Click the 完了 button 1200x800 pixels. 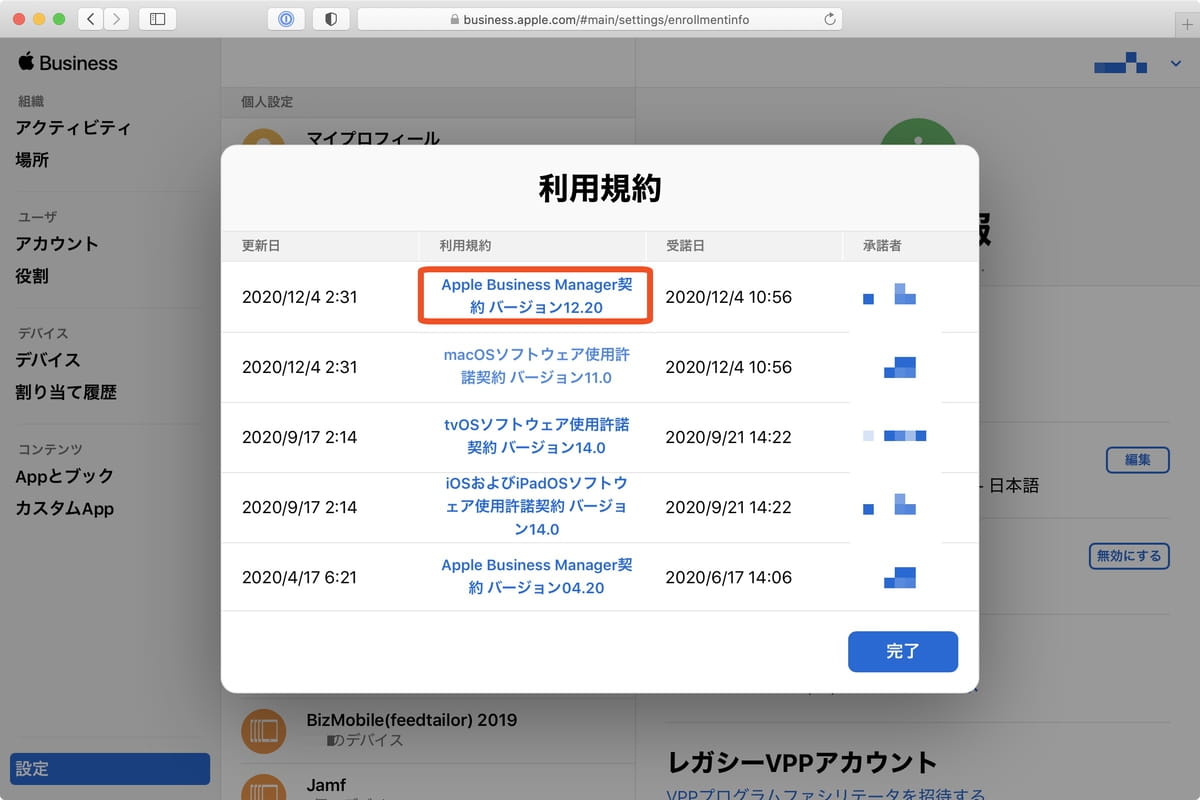click(903, 651)
